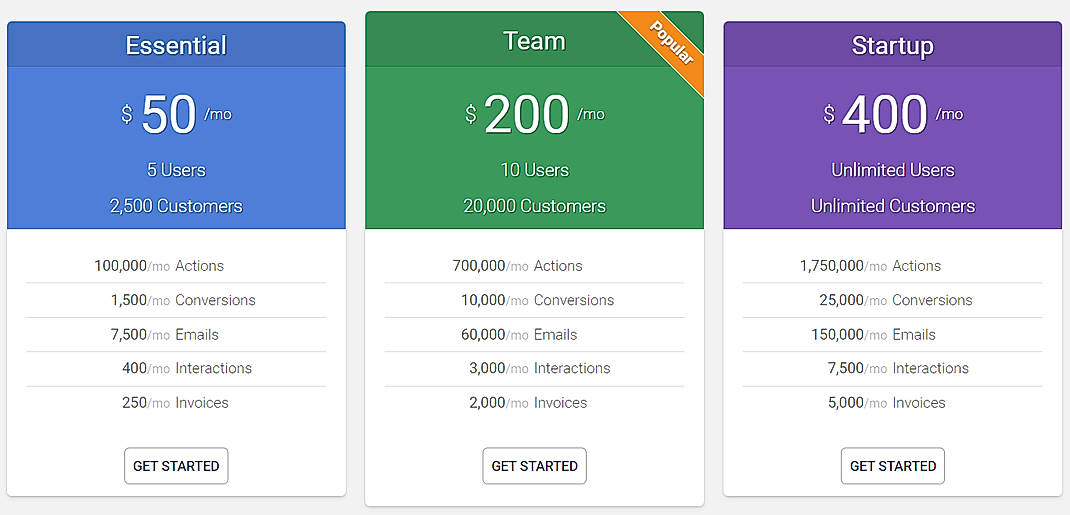
Task: Click the 5,000/mo Invoices row
Action: (x=893, y=403)
